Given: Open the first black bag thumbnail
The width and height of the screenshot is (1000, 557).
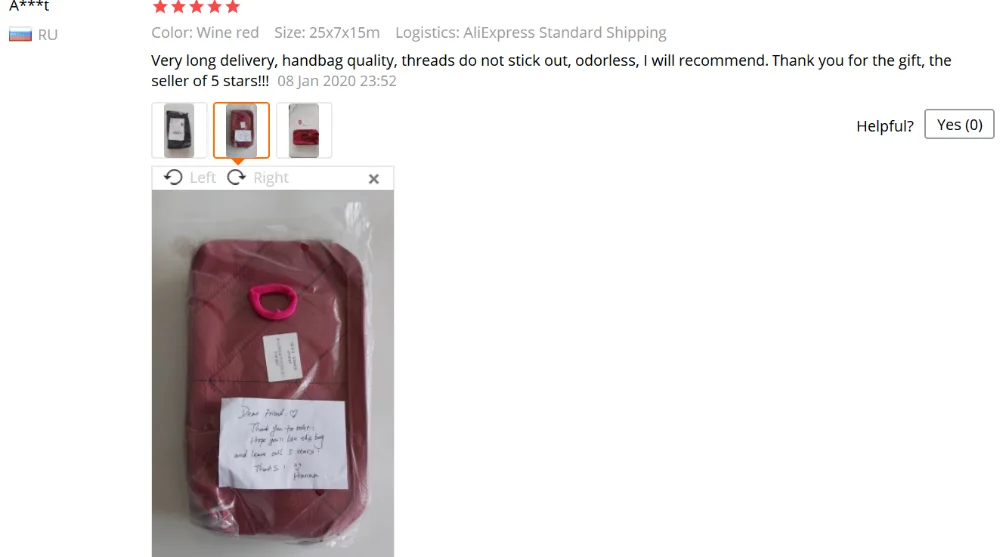Looking at the screenshot, I should click(x=179, y=130).
